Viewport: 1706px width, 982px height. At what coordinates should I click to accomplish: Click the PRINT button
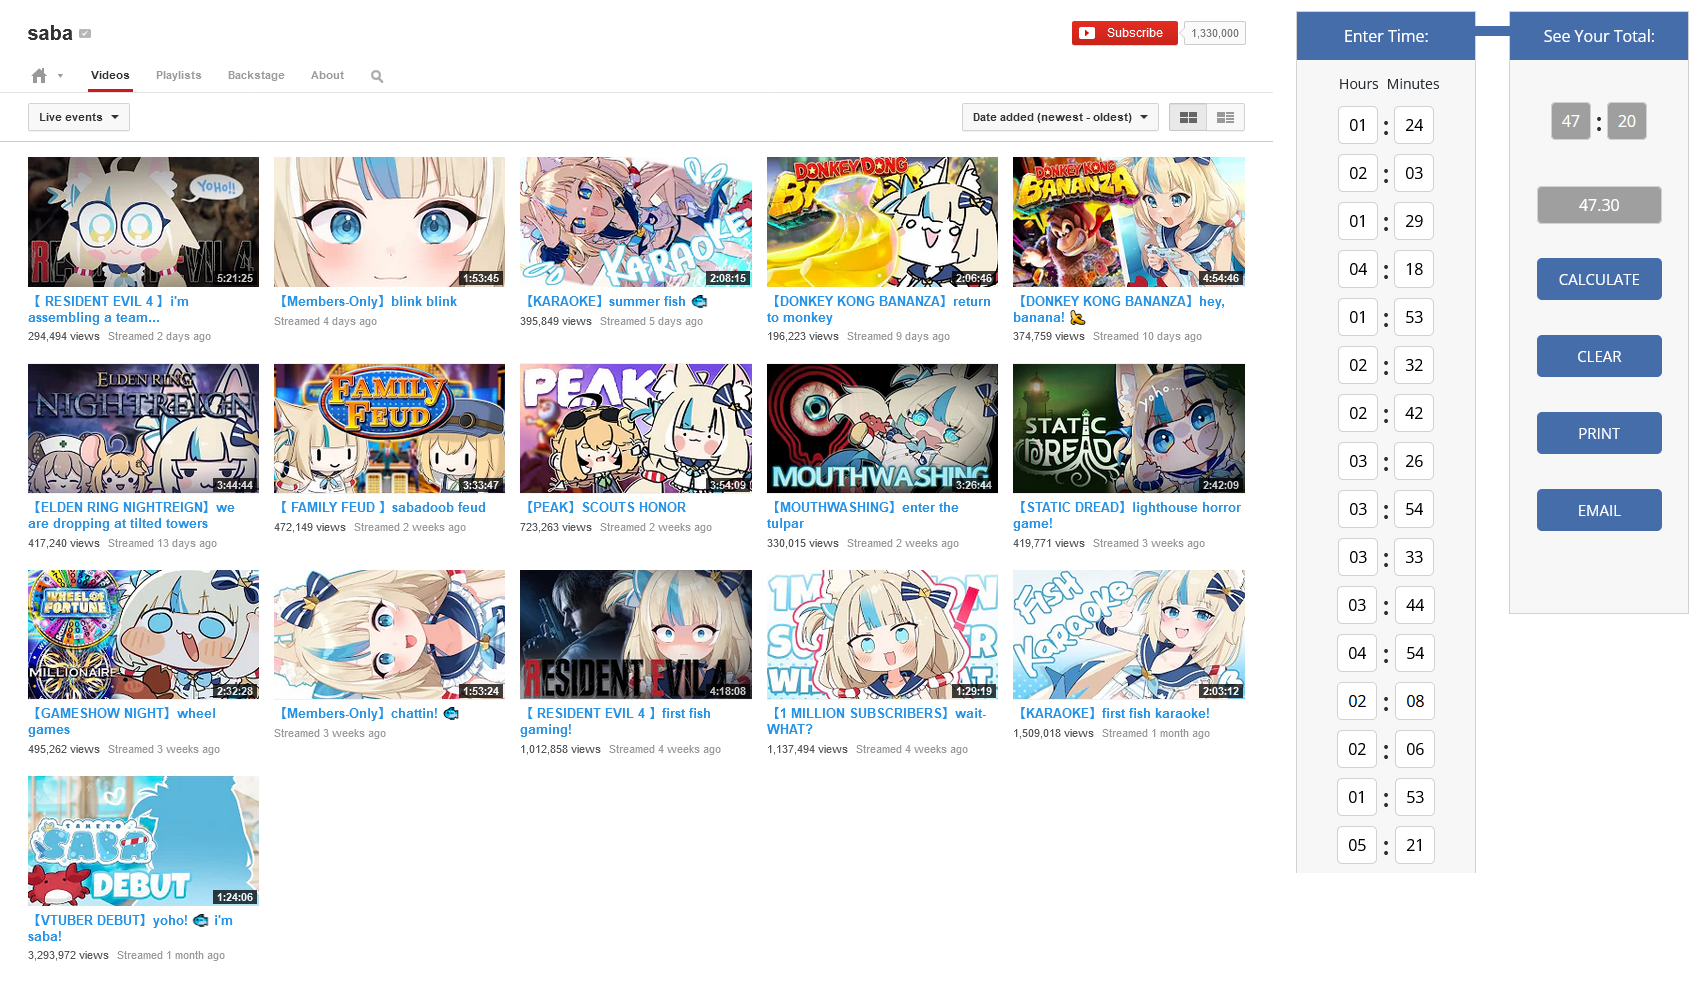pyautogui.click(x=1599, y=433)
